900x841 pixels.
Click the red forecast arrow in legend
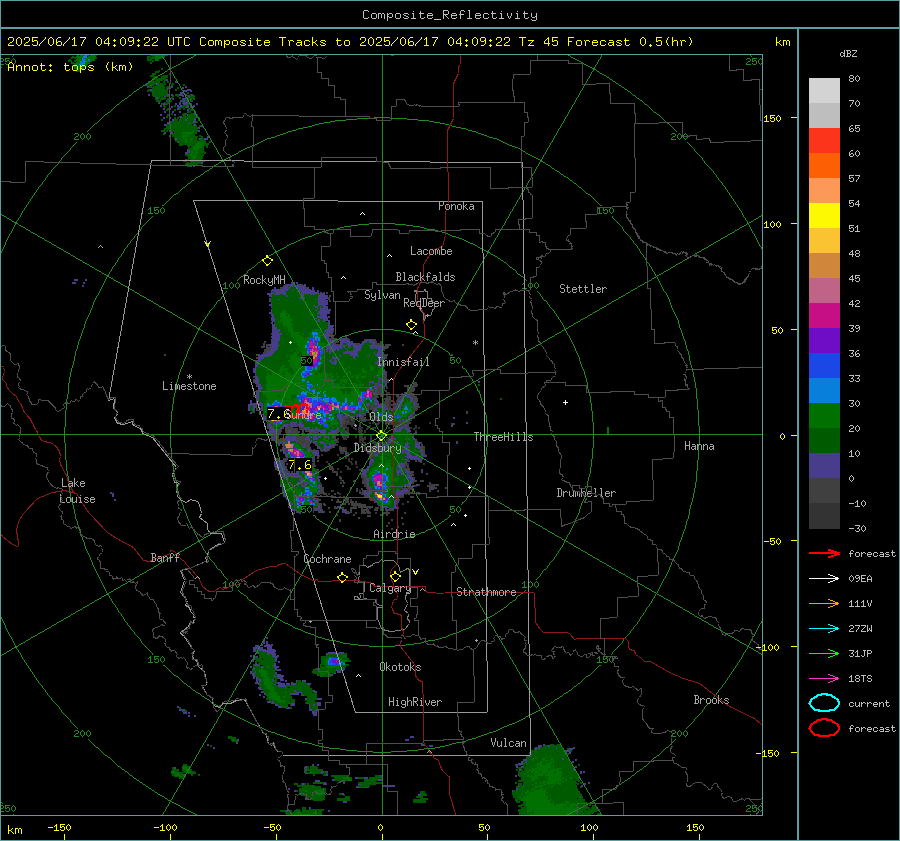point(824,553)
